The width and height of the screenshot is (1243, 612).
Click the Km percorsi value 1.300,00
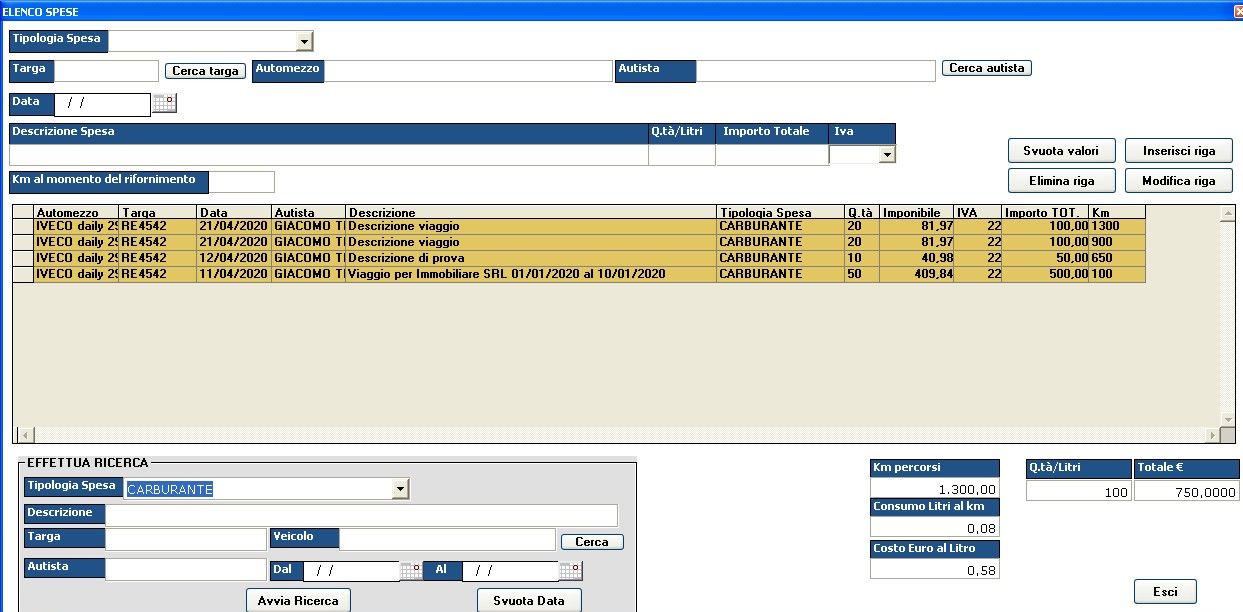935,489
